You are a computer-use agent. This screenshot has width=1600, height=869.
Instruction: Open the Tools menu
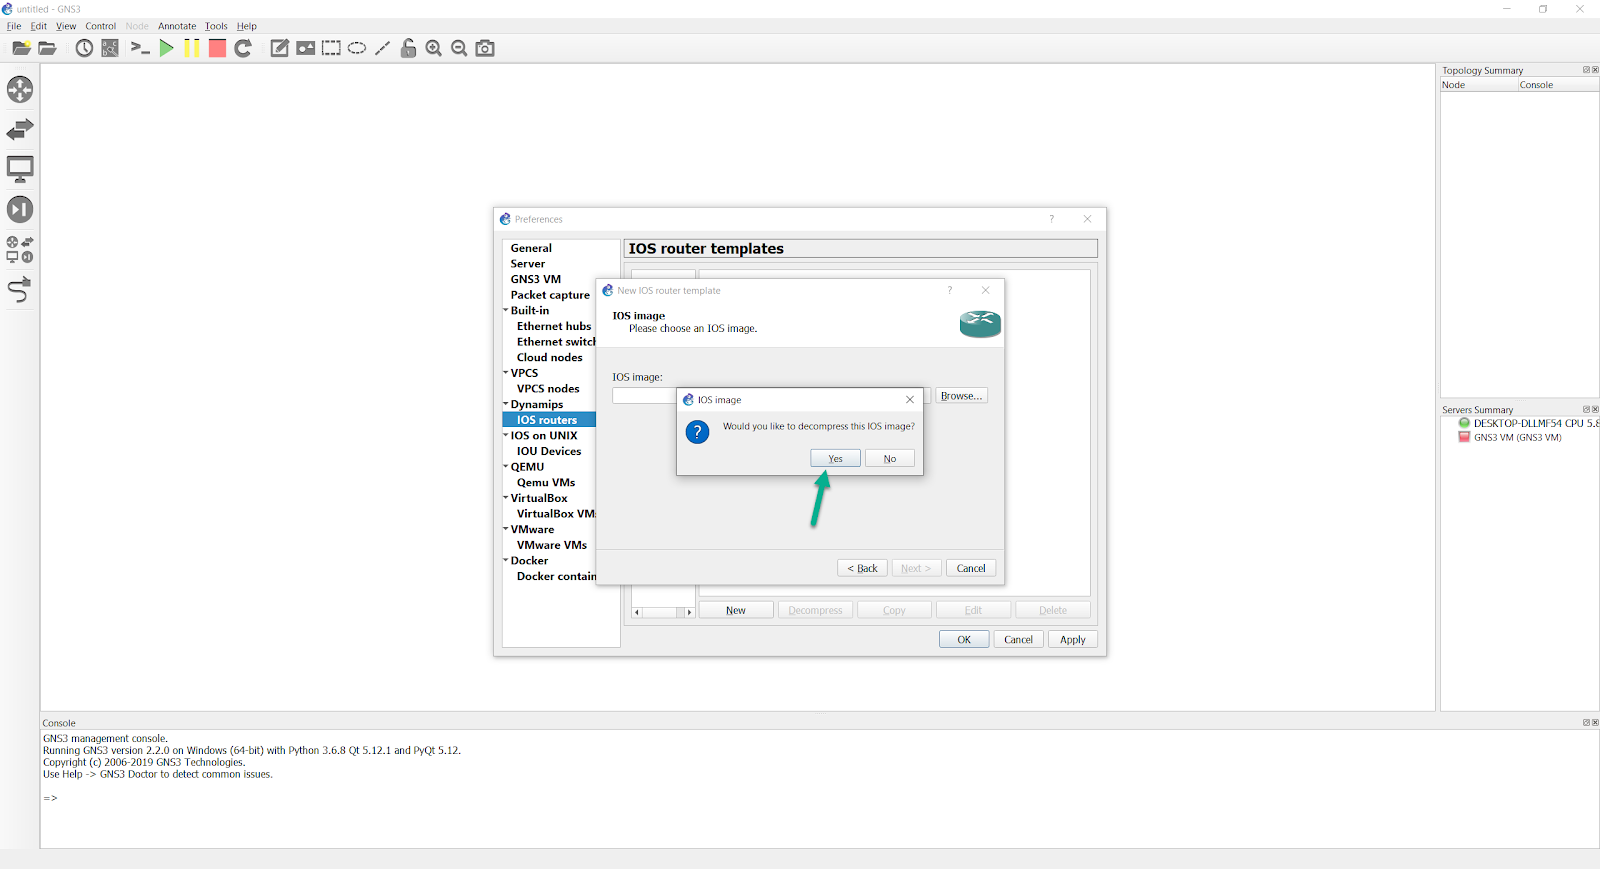tap(216, 26)
